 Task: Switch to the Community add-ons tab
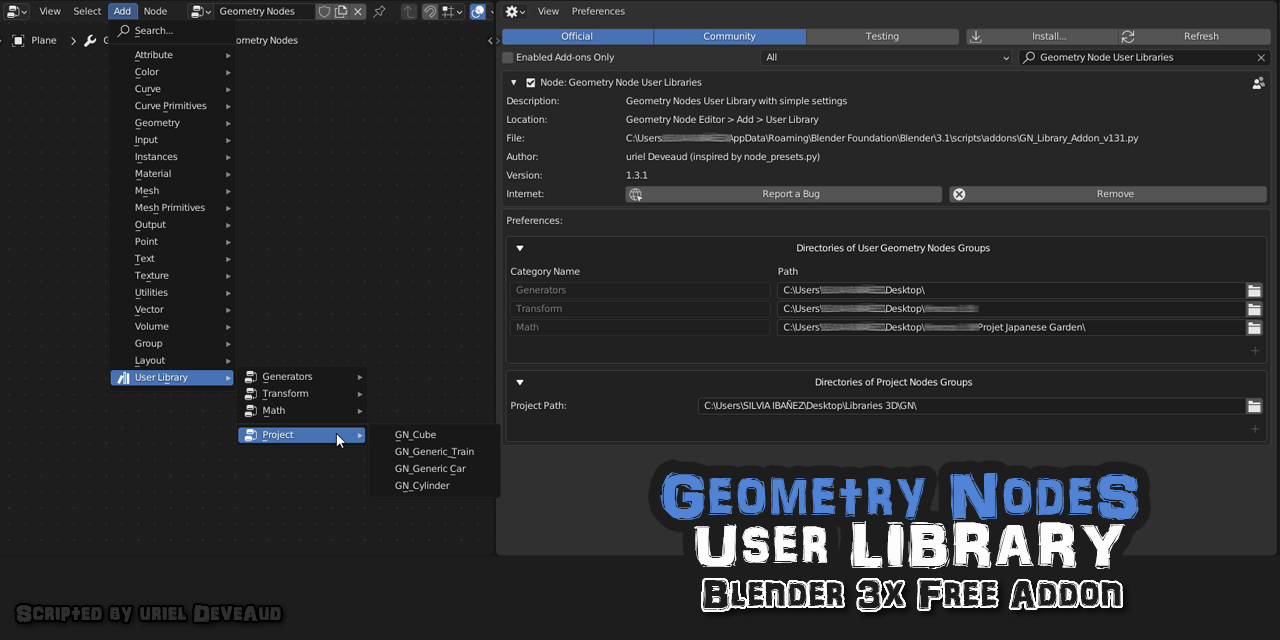[729, 36]
